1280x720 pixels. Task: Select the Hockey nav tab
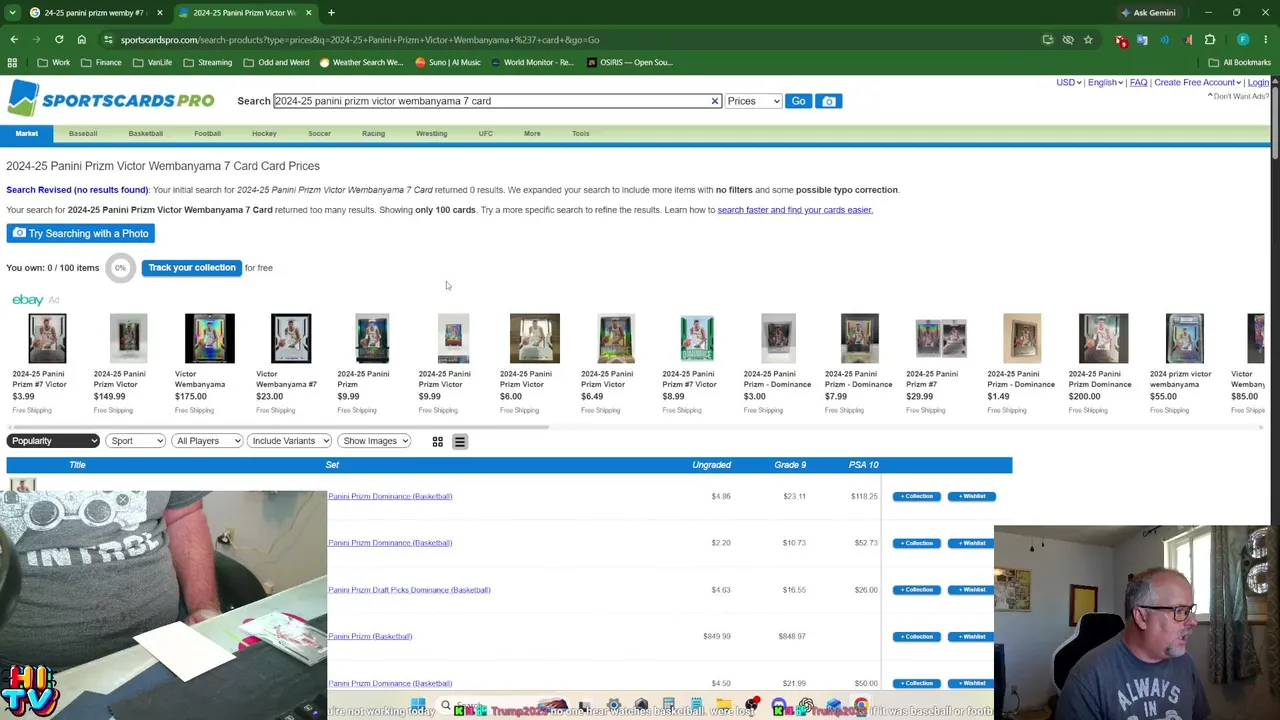click(x=264, y=133)
